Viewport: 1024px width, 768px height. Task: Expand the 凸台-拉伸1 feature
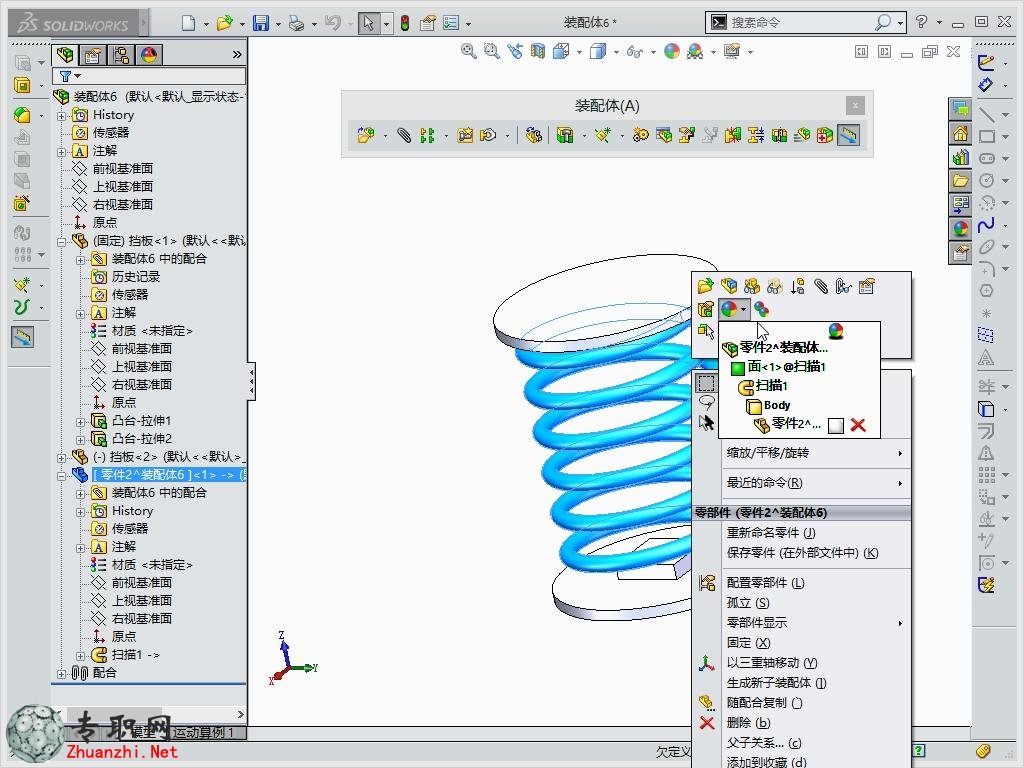point(80,422)
